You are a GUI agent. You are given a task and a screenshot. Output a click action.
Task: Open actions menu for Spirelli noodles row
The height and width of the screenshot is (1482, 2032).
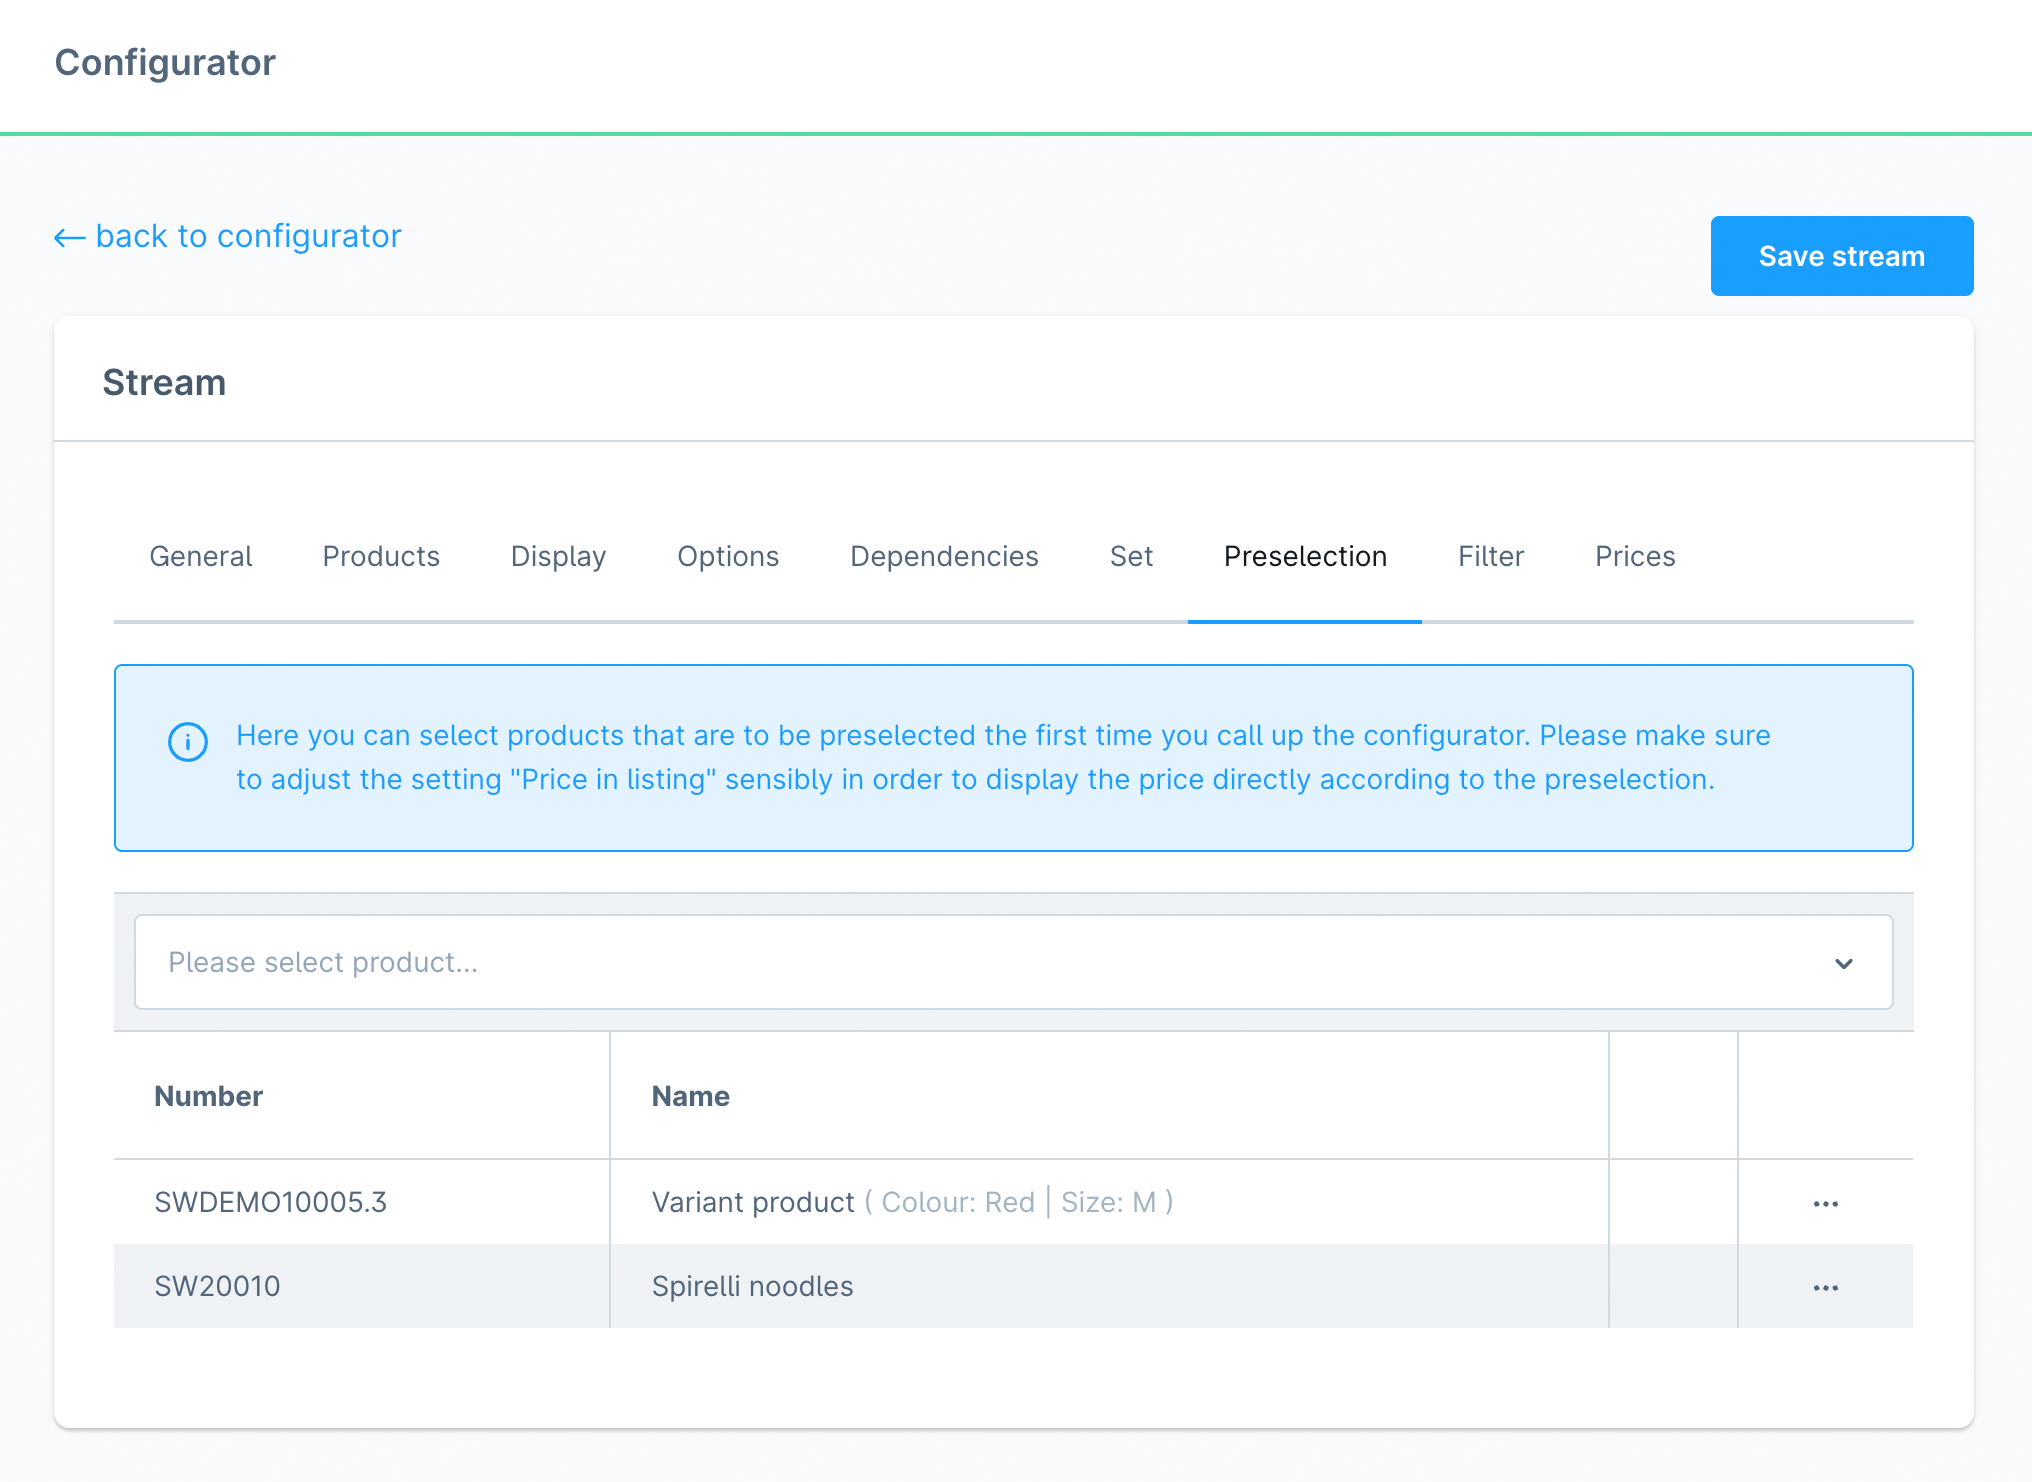[x=1825, y=1287]
